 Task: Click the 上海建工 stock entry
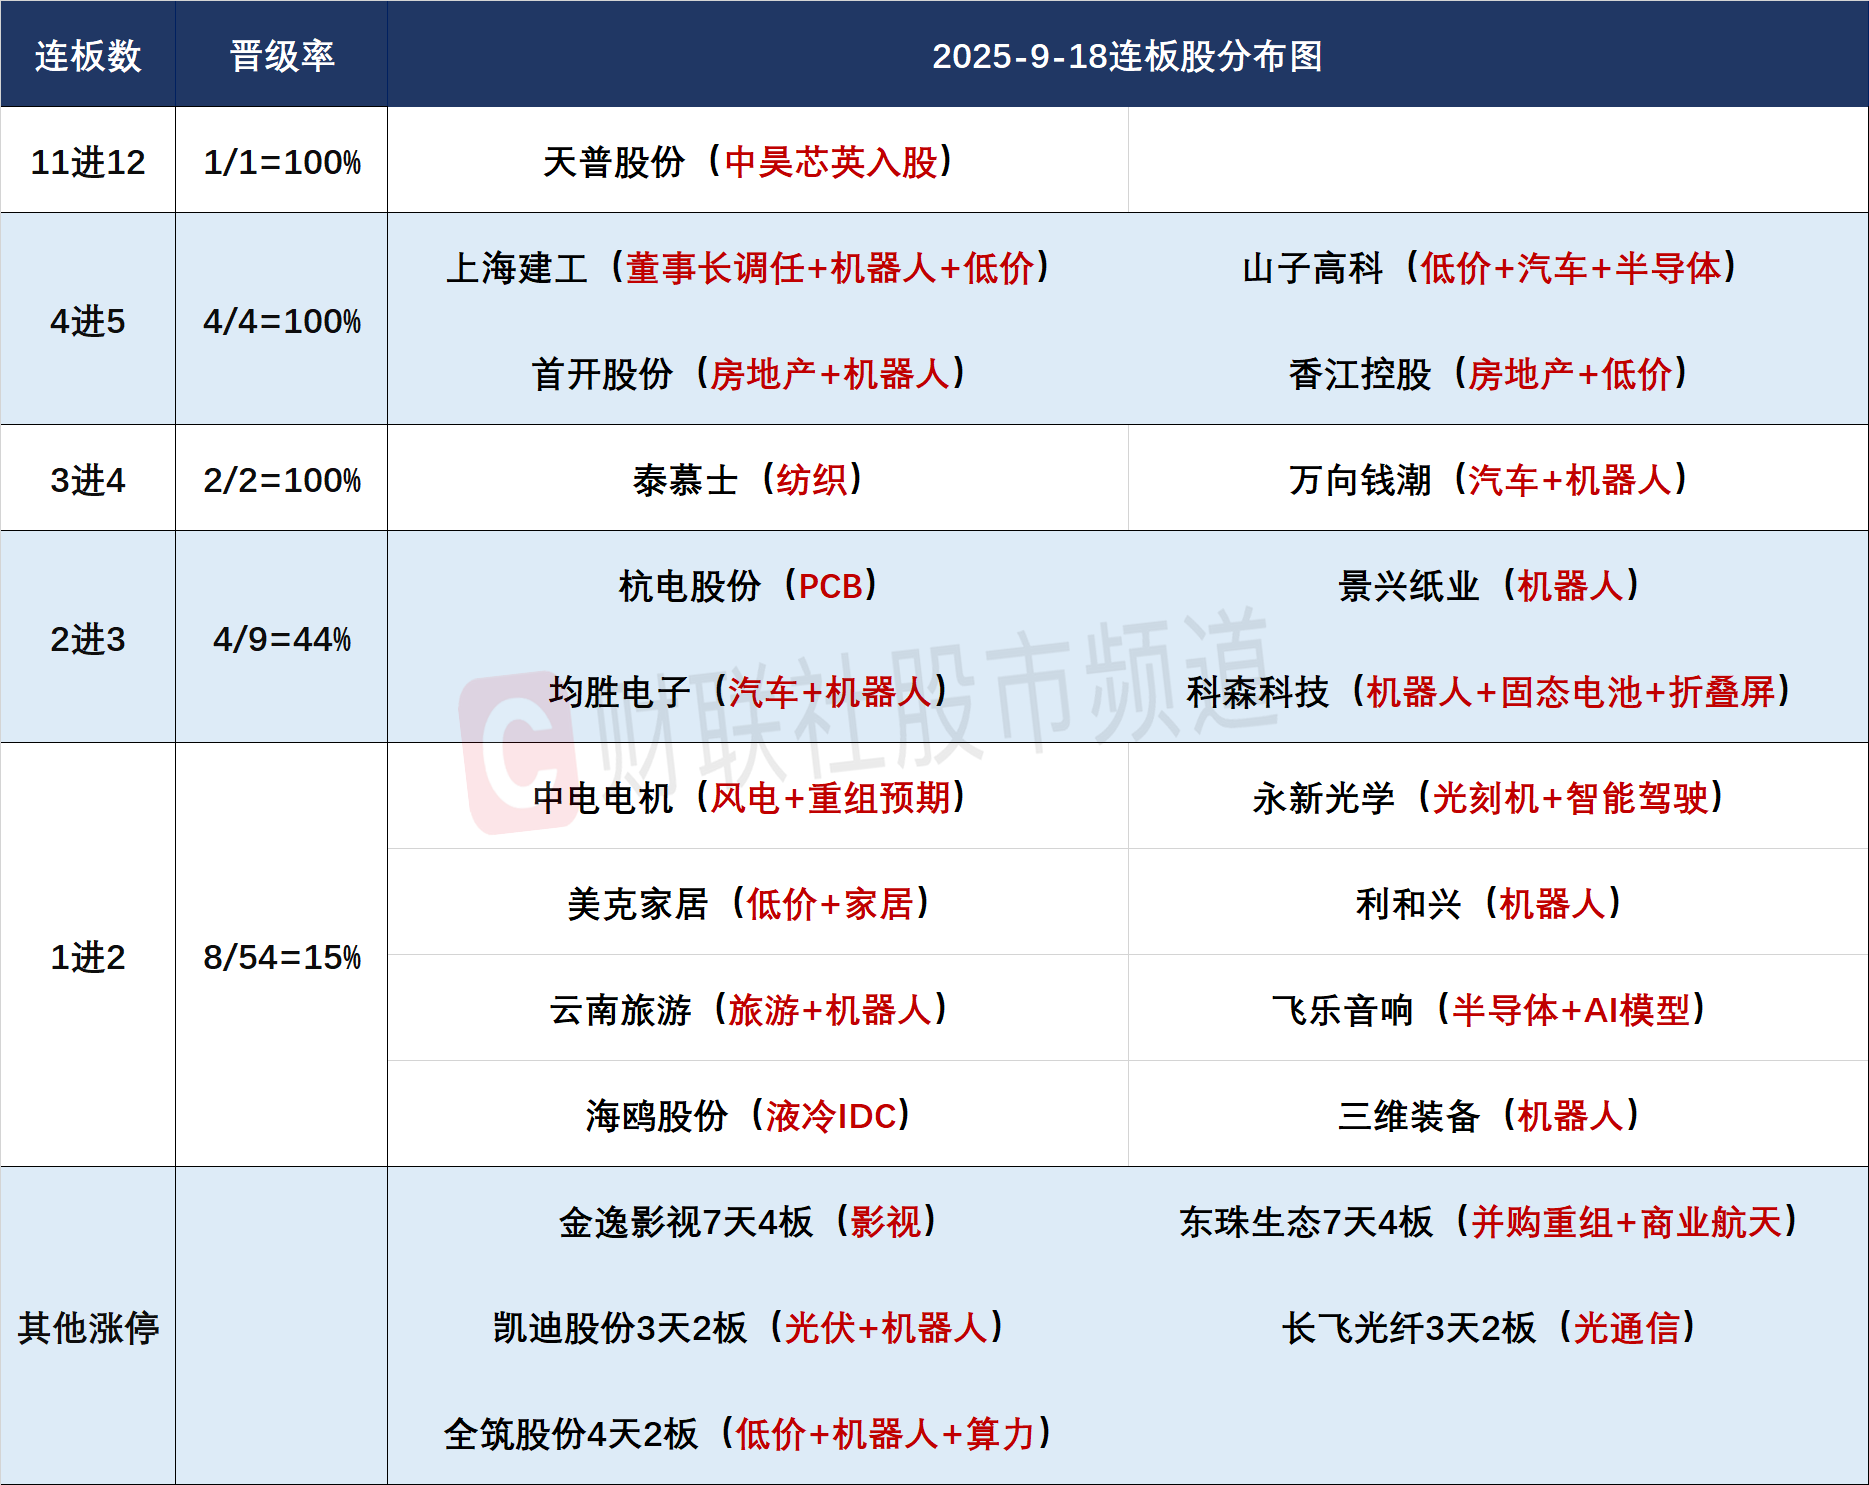(748, 267)
